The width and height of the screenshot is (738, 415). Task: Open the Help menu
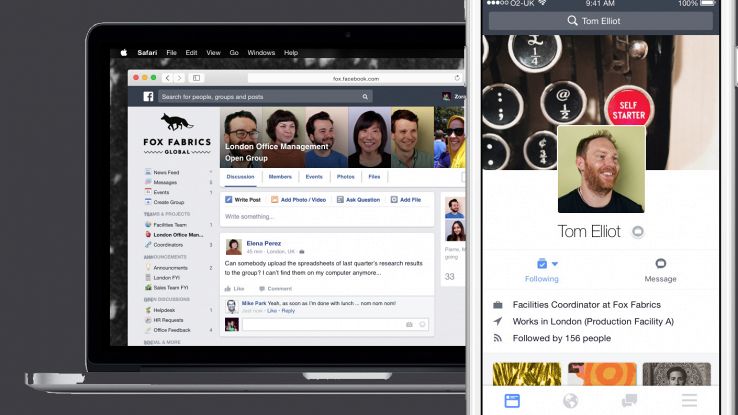click(291, 53)
